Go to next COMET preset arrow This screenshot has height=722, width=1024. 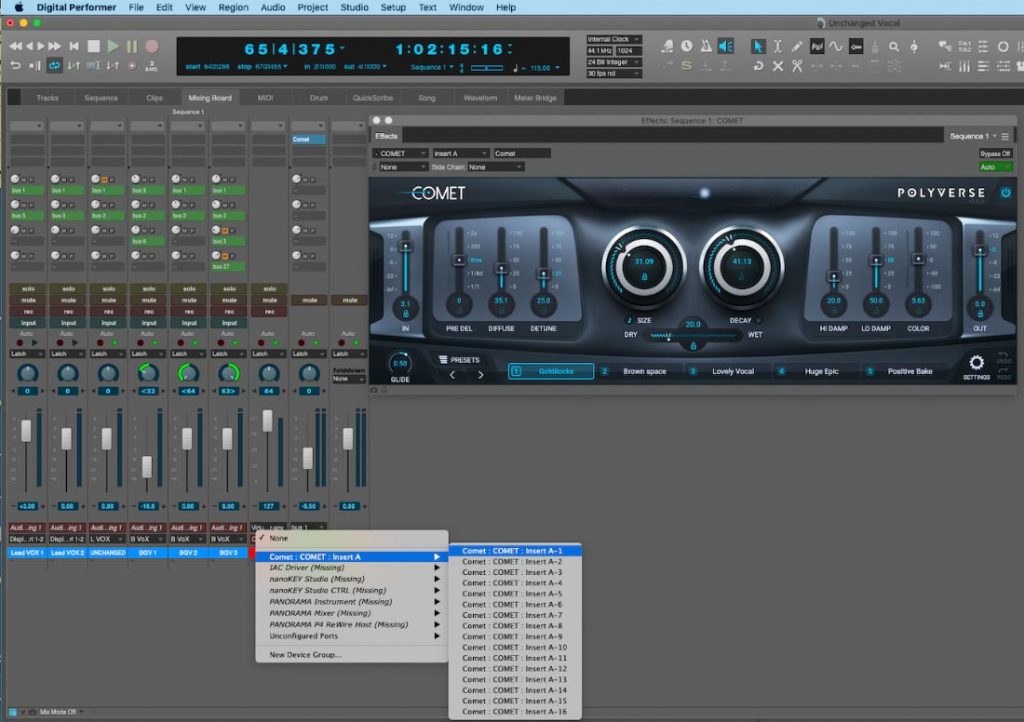click(481, 375)
